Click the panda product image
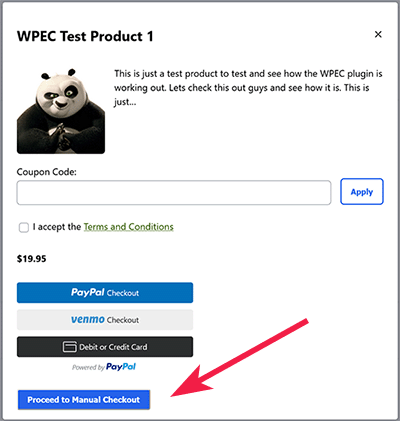The width and height of the screenshot is (400, 421). tap(61, 111)
